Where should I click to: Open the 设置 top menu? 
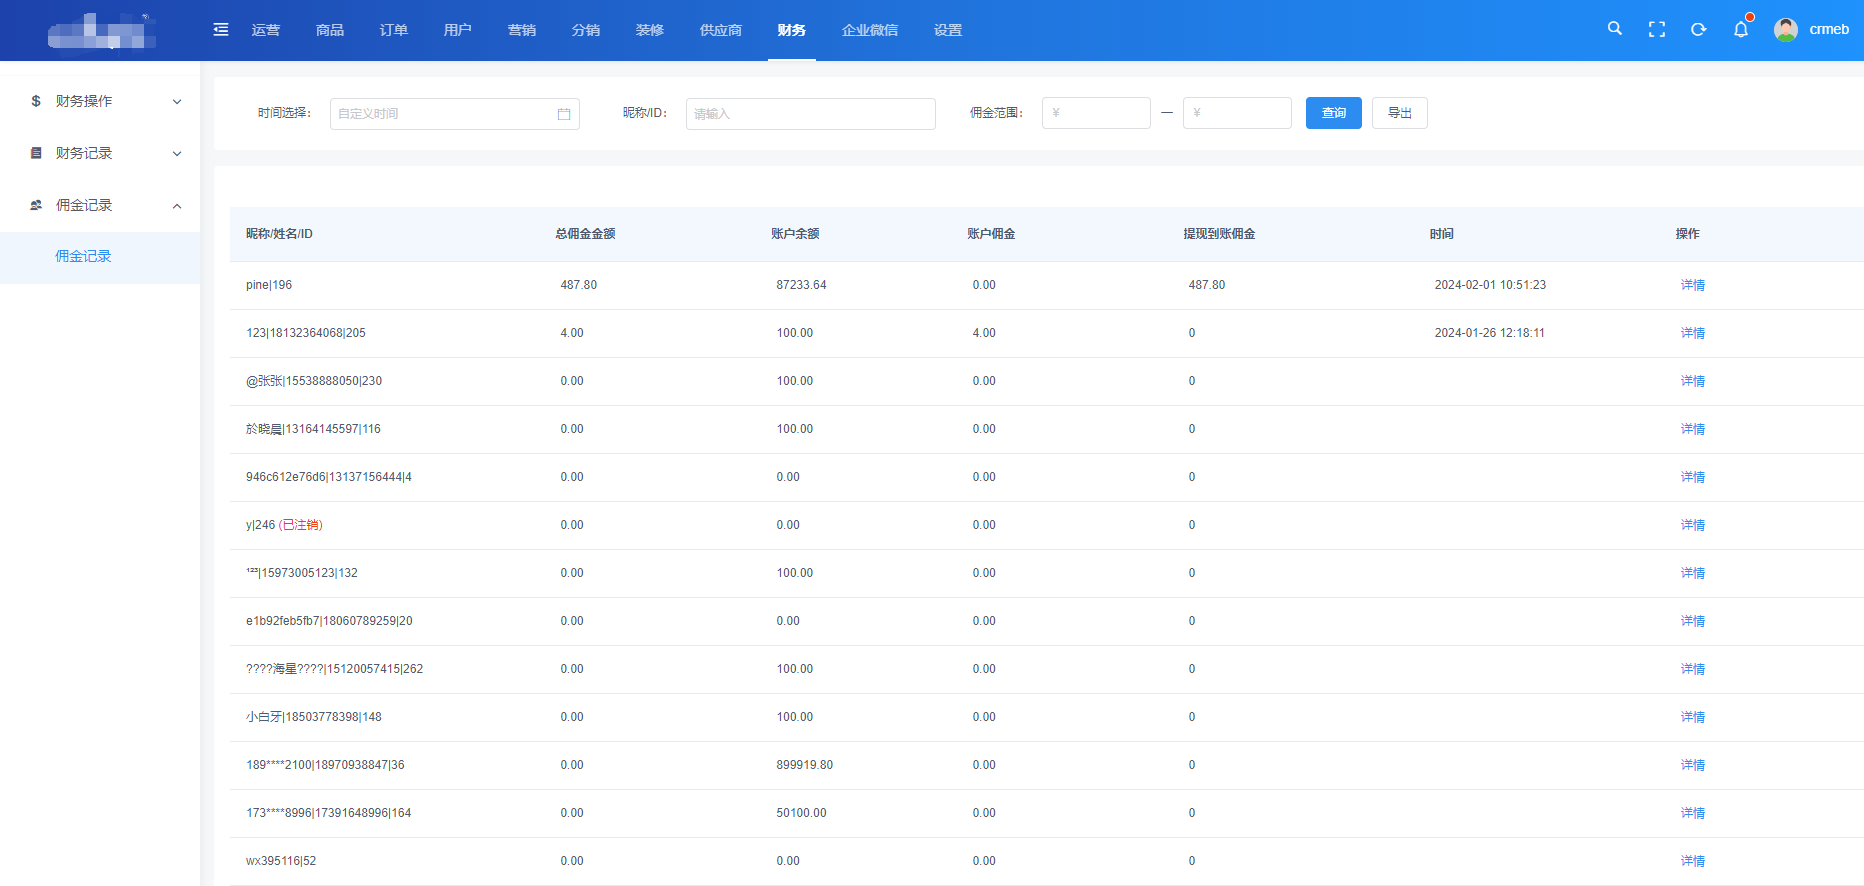pos(948,30)
